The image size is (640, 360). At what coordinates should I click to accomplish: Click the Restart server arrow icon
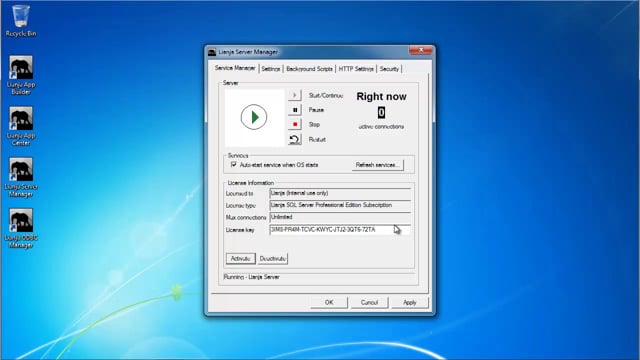pos(295,139)
